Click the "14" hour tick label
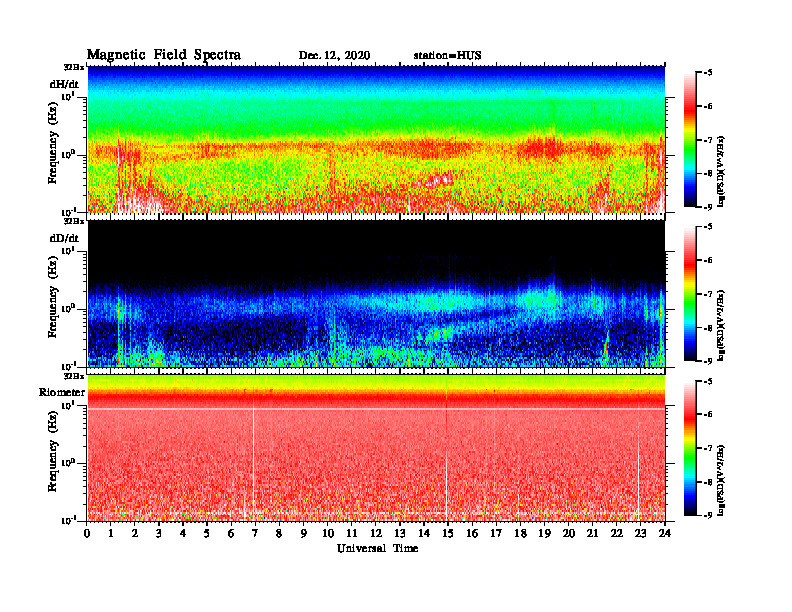 [424, 534]
